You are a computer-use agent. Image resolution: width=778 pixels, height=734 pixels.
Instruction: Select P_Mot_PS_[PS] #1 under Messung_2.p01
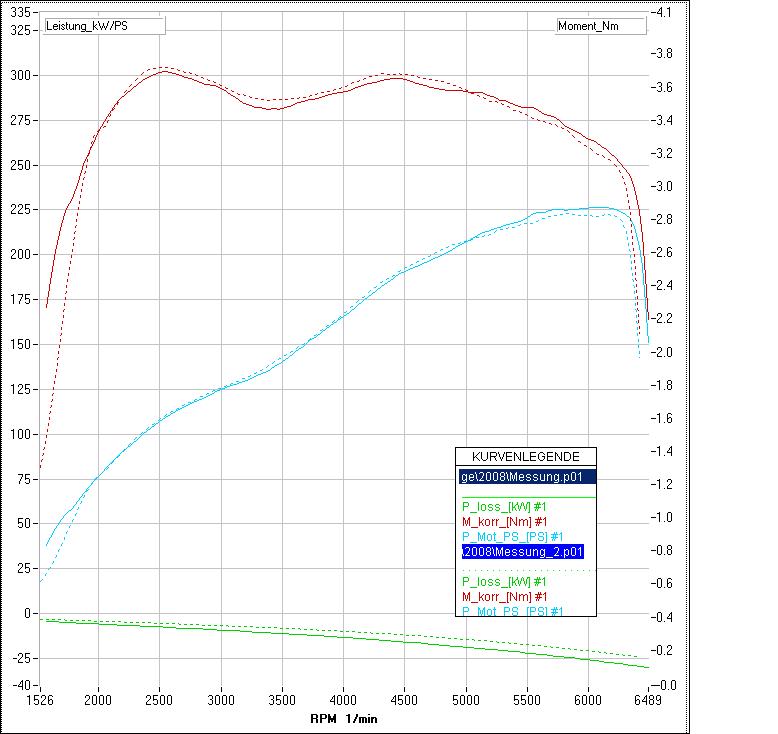tap(511, 611)
